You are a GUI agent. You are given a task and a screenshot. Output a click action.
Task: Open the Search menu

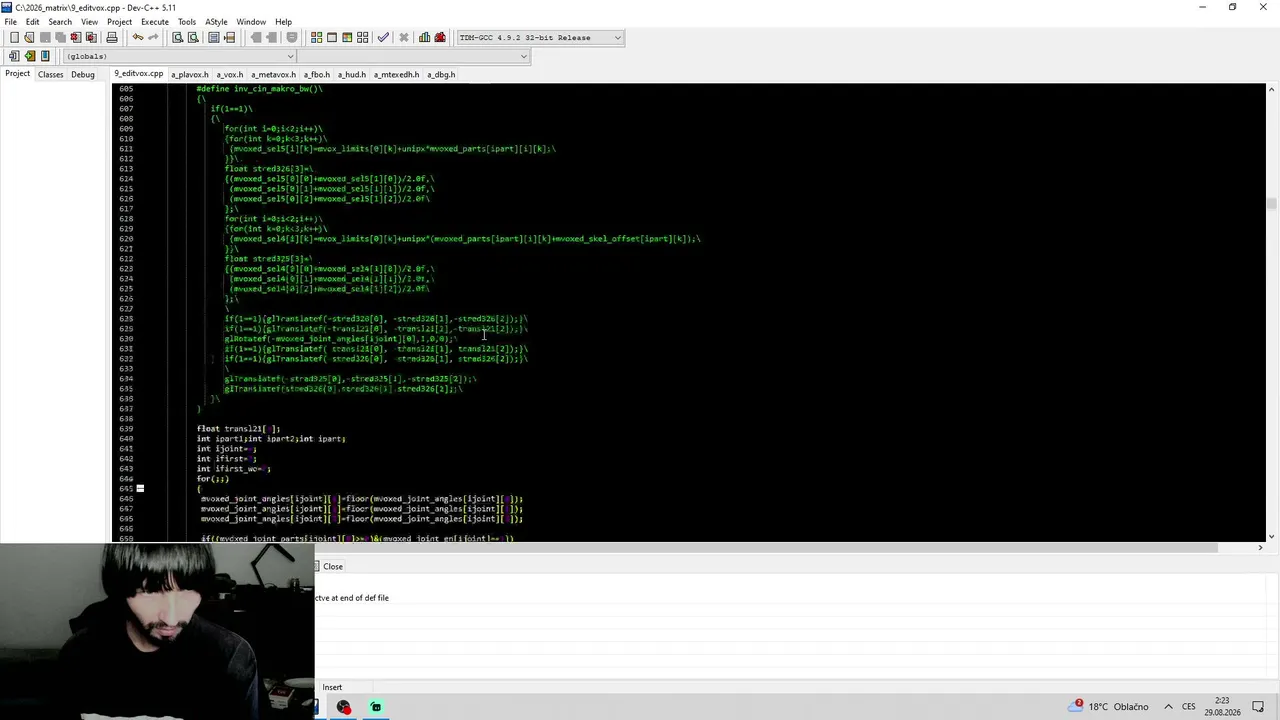(x=60, y=22)
